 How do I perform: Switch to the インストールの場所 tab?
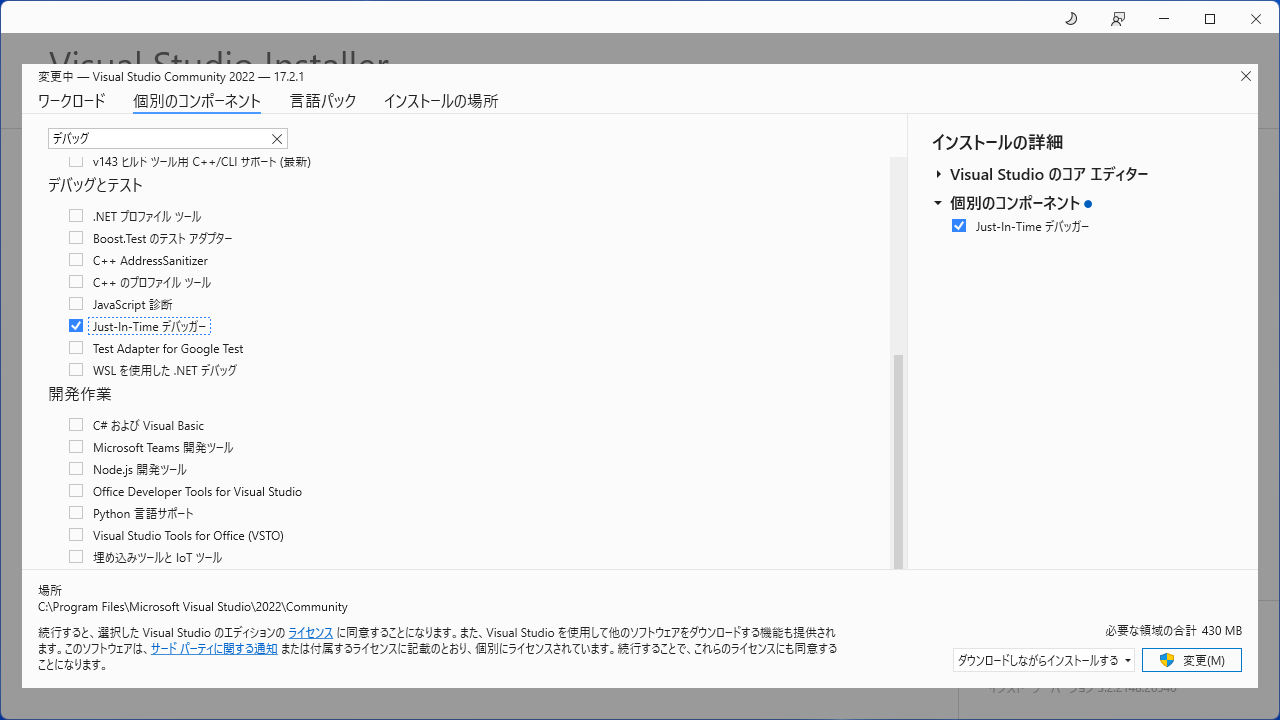pyautogui.click(x=440, y=101)
